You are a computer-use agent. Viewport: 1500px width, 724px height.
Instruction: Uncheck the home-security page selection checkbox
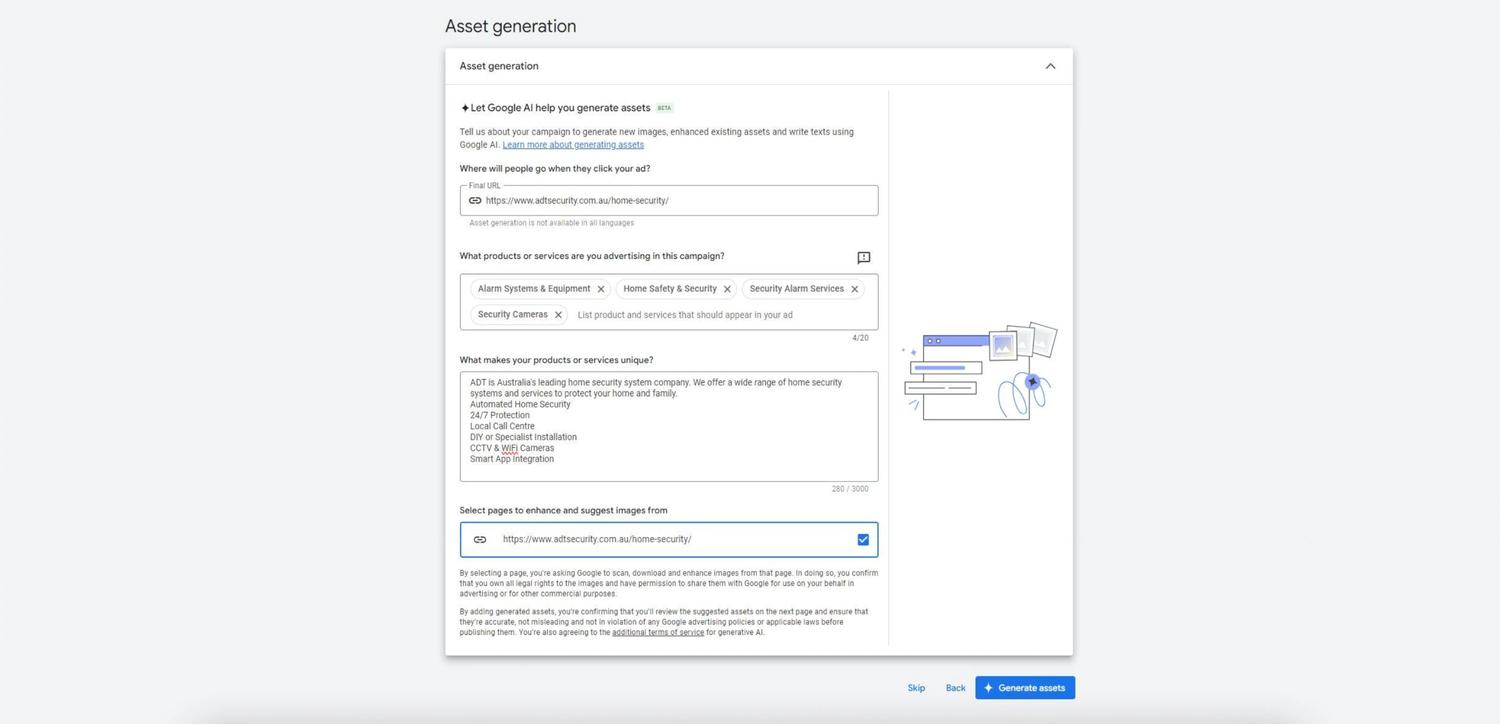click(862, 539)
